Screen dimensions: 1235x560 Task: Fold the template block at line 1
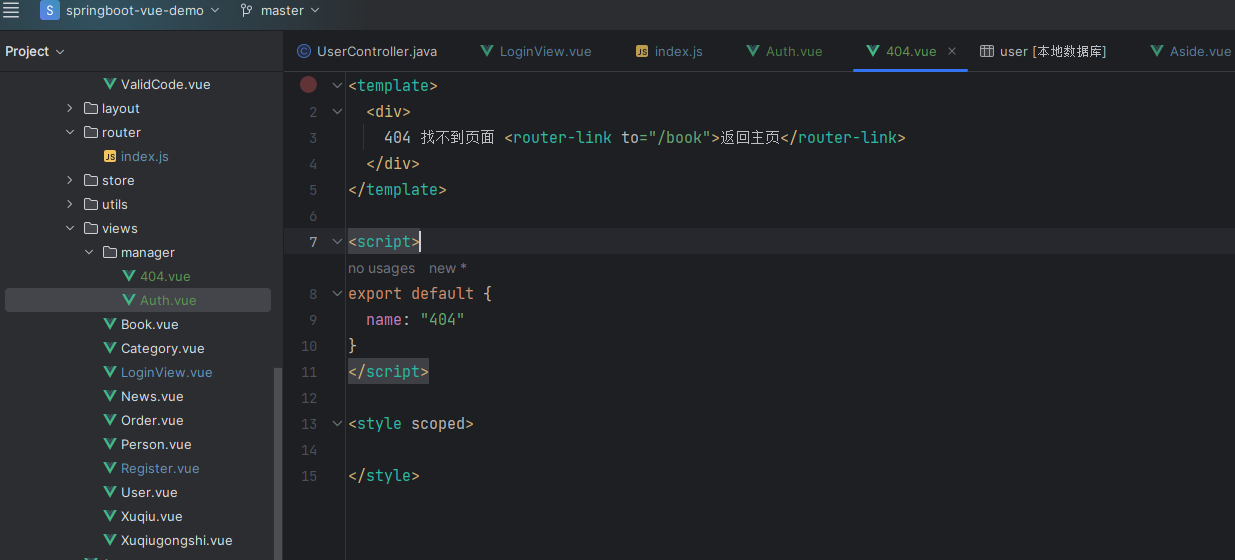click(x=337, y=86)
